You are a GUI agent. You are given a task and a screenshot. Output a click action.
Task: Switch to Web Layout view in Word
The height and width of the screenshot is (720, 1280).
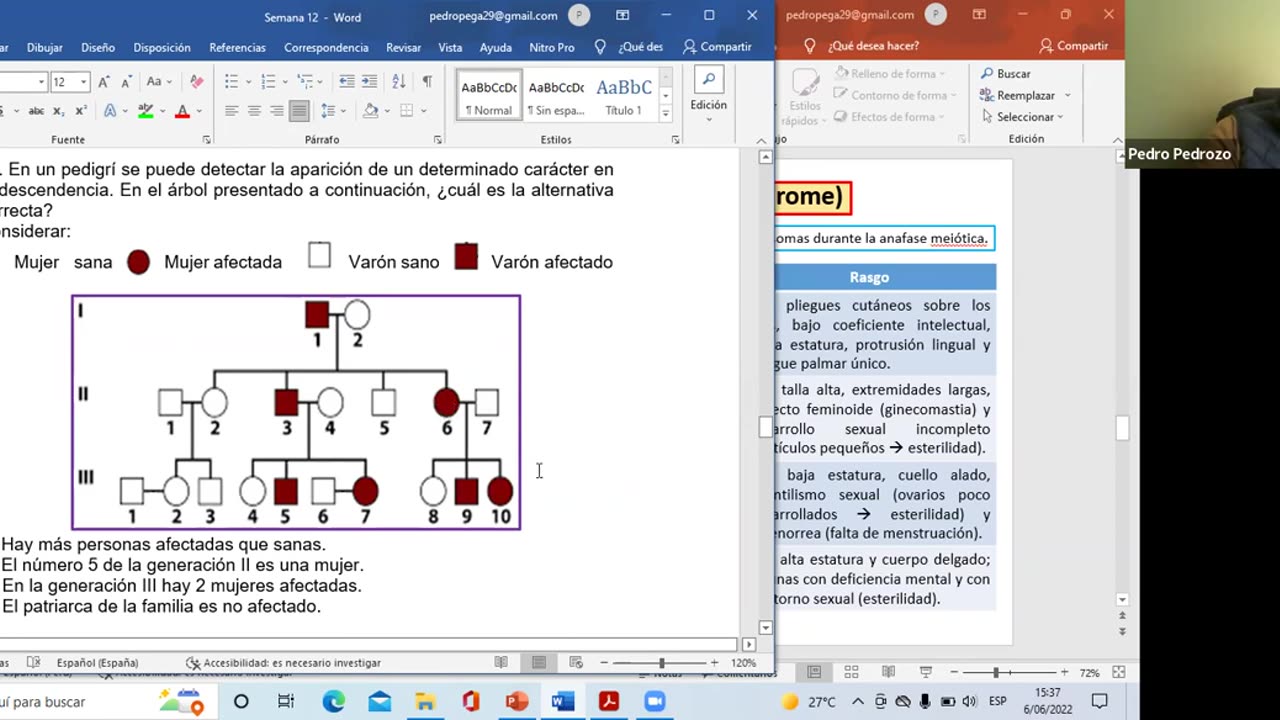[576, 662]
